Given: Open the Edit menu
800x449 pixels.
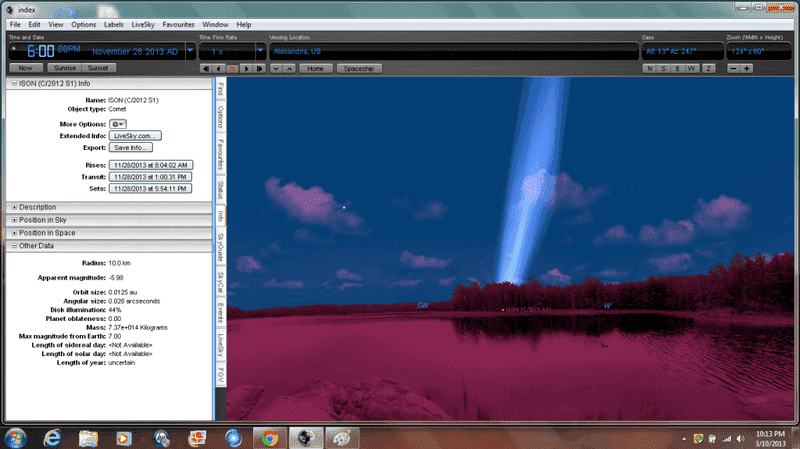Looking at the screenshot, I should [34, 24].
